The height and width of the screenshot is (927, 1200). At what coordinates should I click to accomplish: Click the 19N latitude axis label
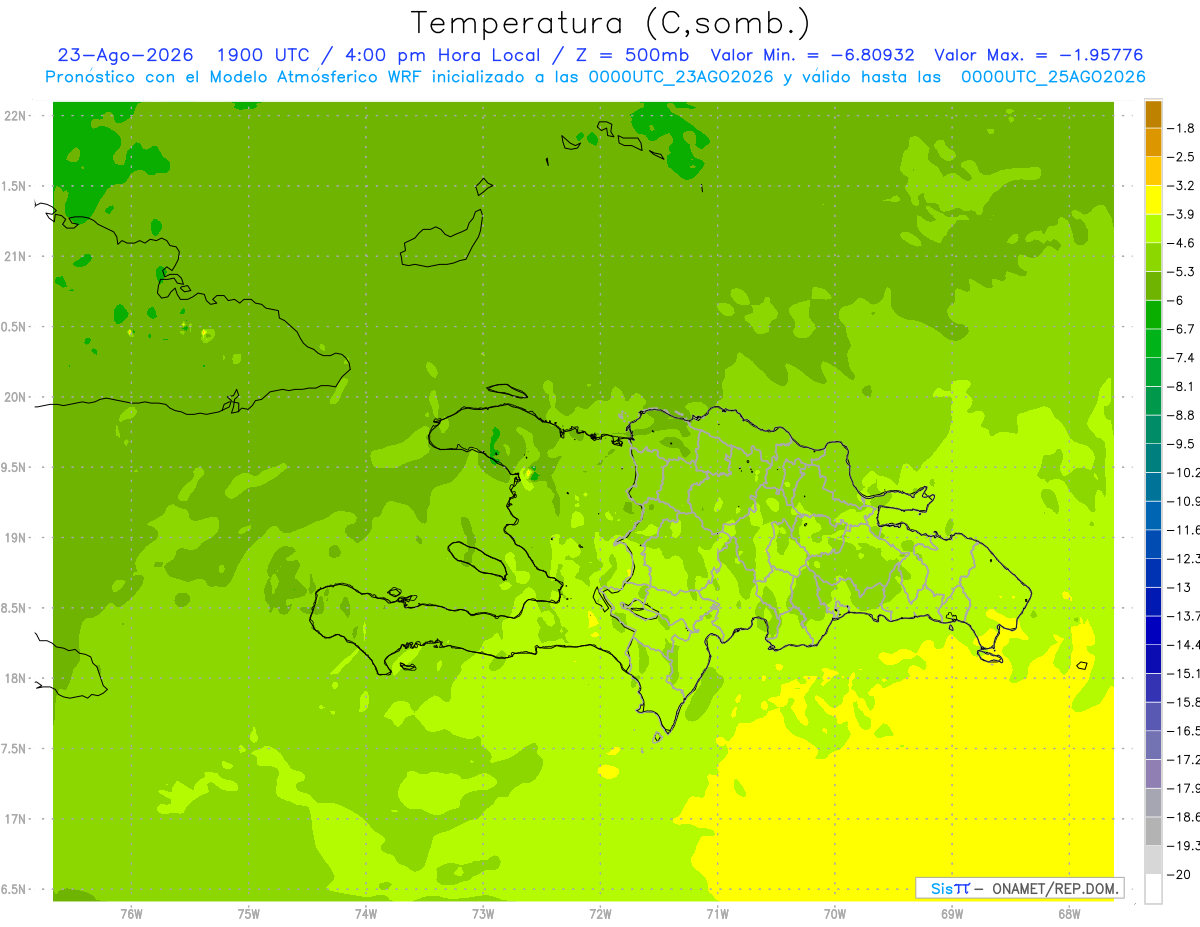[x=15, y=538]
